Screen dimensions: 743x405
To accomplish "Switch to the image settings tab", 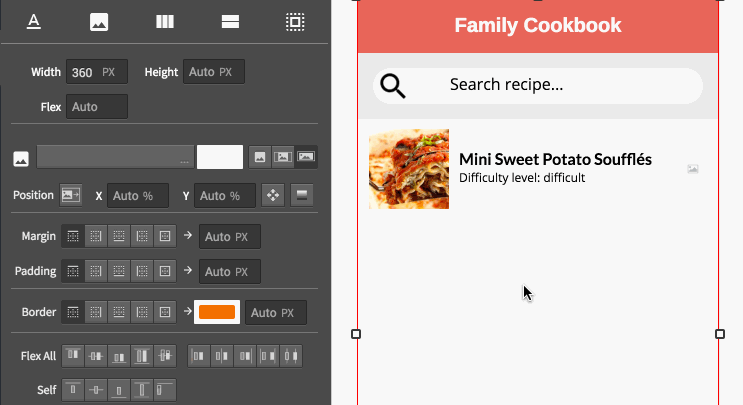I will (x=98, y=21).
